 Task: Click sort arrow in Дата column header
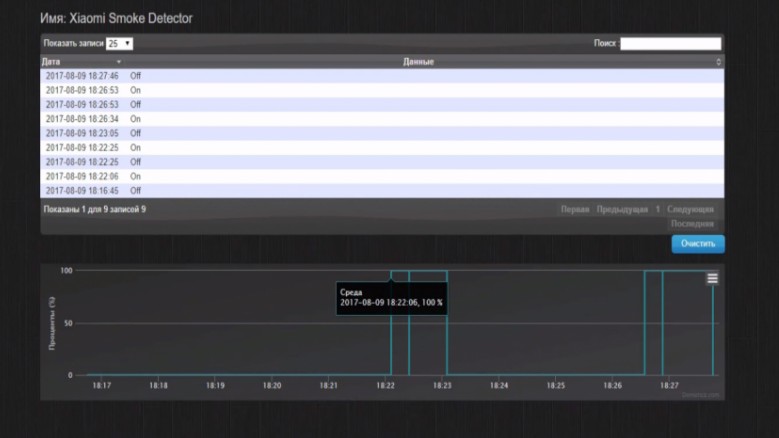(119, 62)
